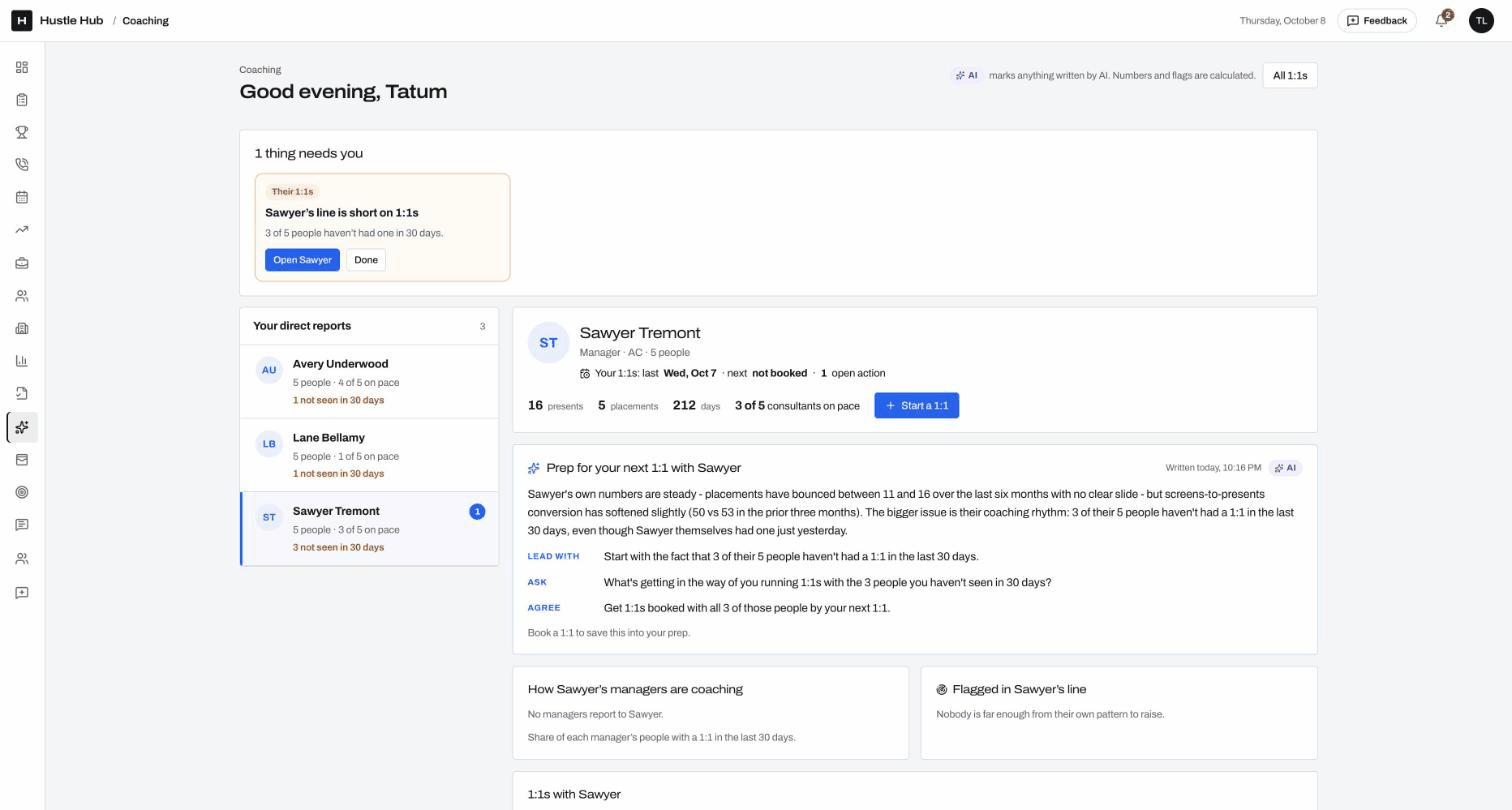Click the AI legend badge in header
The image size is (1512, 810).
click(x=966, y=75)
